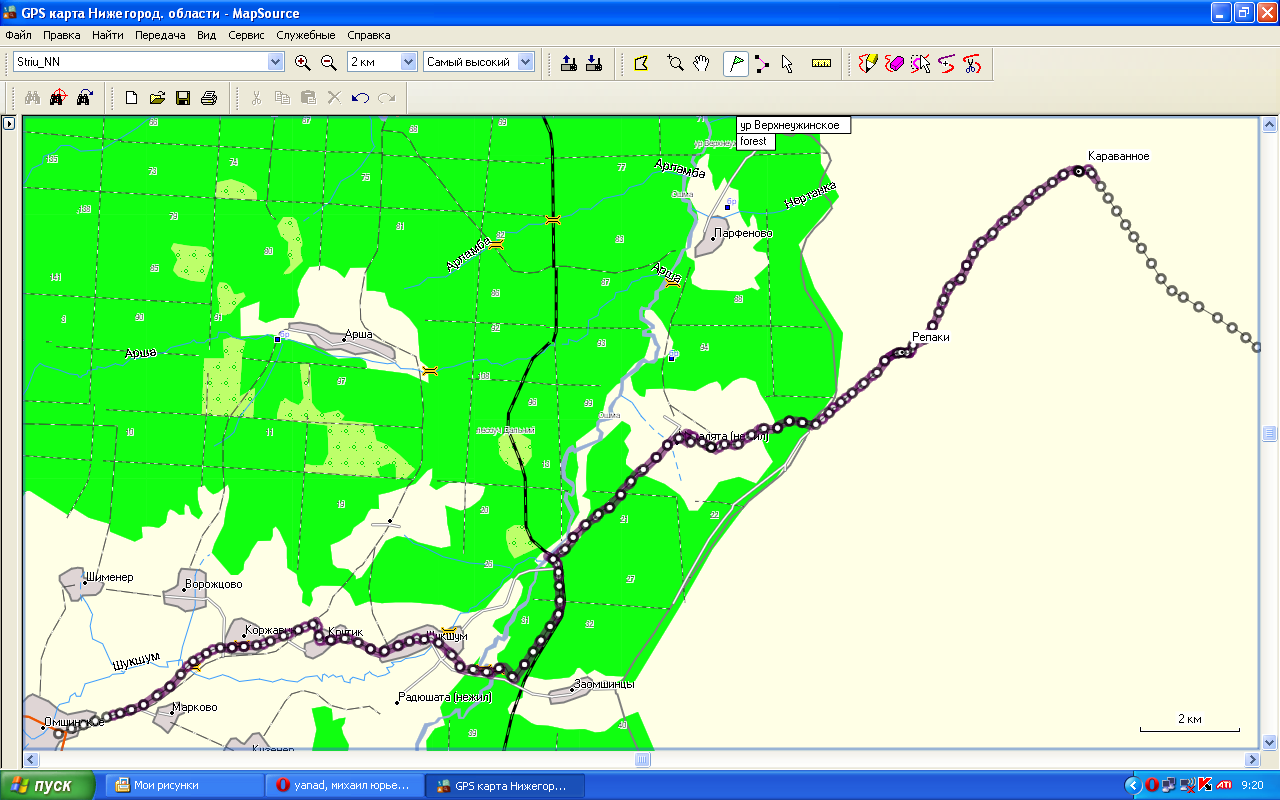Click Find Recent Places binoculars icon
This screenshot has width=1280, height=800.
(84, 98)
